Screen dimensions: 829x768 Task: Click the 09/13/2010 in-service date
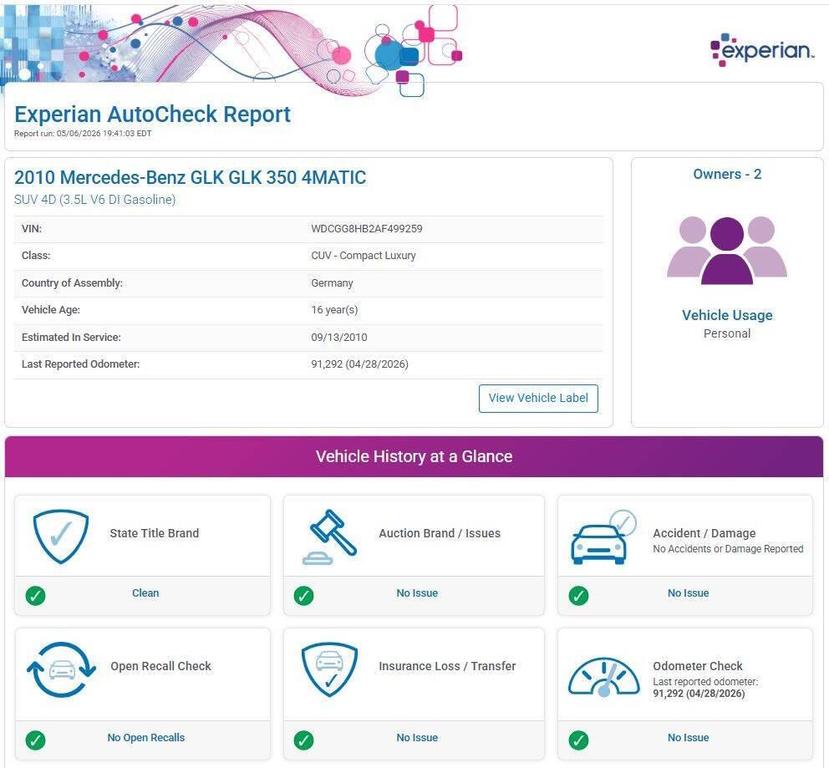339,337
